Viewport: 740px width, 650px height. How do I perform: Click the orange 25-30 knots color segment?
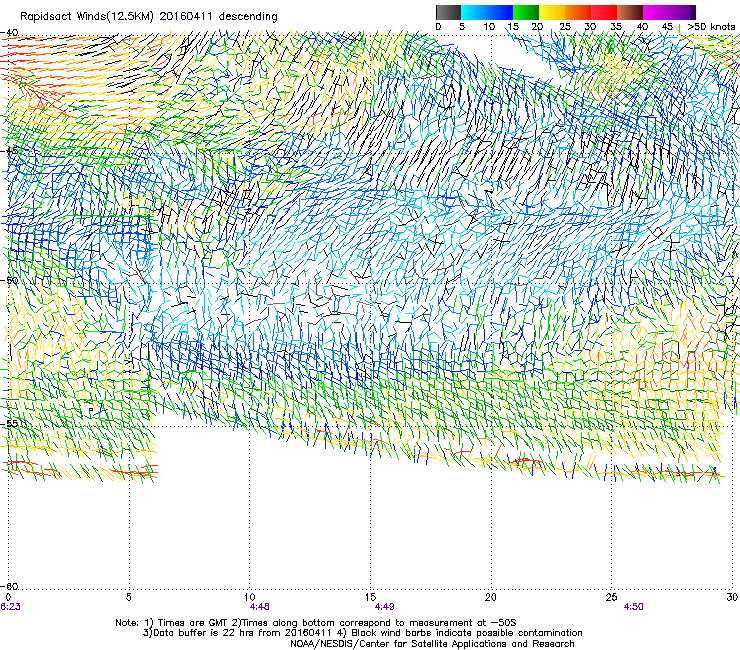click(578, 12)
